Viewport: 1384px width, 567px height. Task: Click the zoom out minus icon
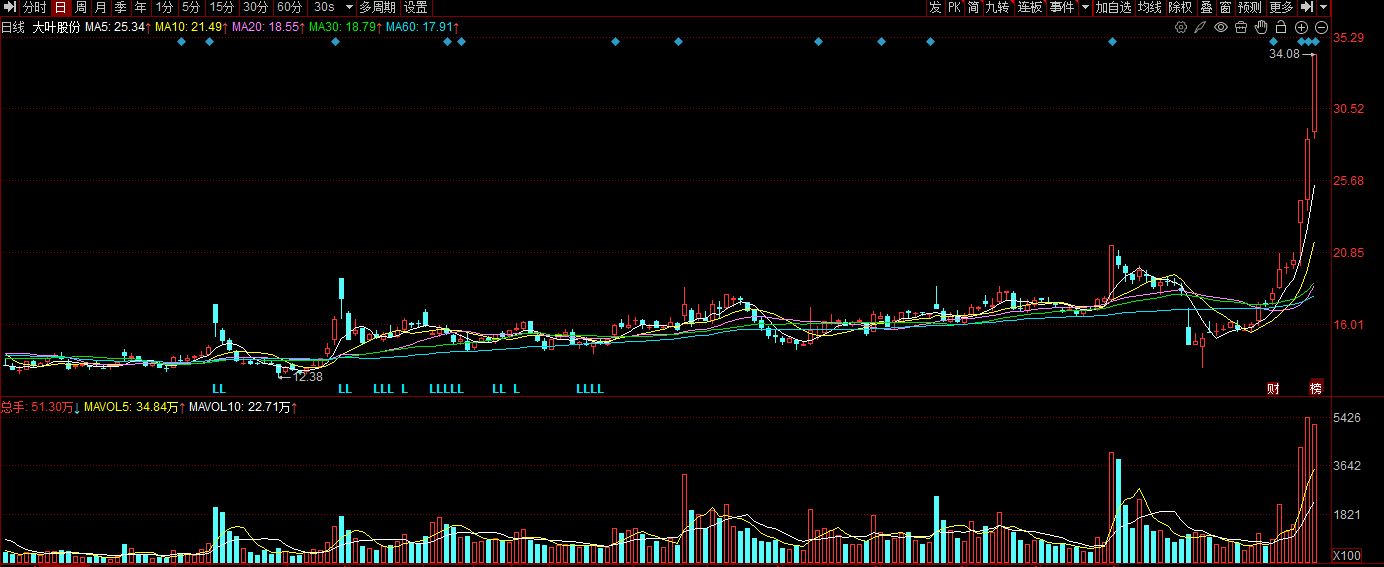[1321, 27]
